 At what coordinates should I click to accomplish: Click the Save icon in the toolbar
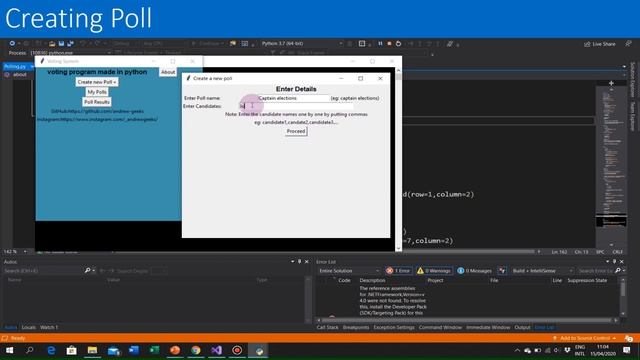tap(61, 43)
